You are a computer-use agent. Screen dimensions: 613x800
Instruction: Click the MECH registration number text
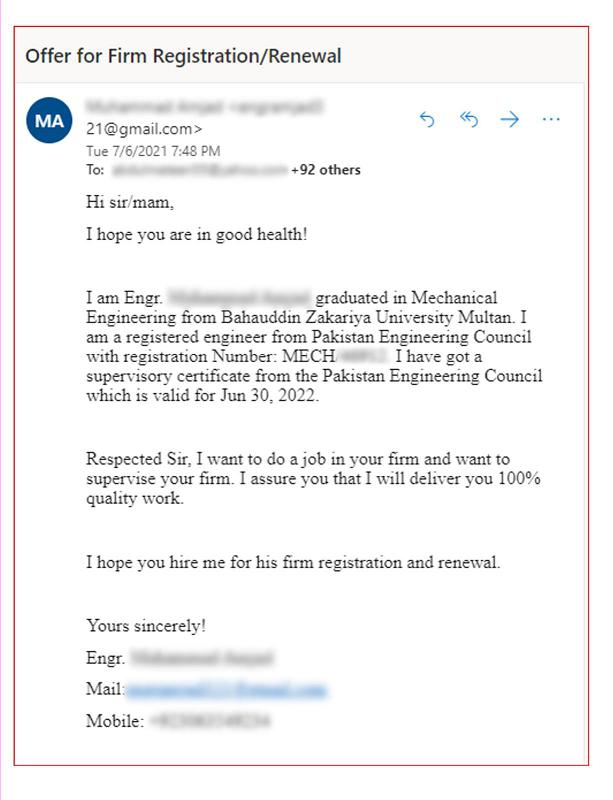click(x=335, y=356)
